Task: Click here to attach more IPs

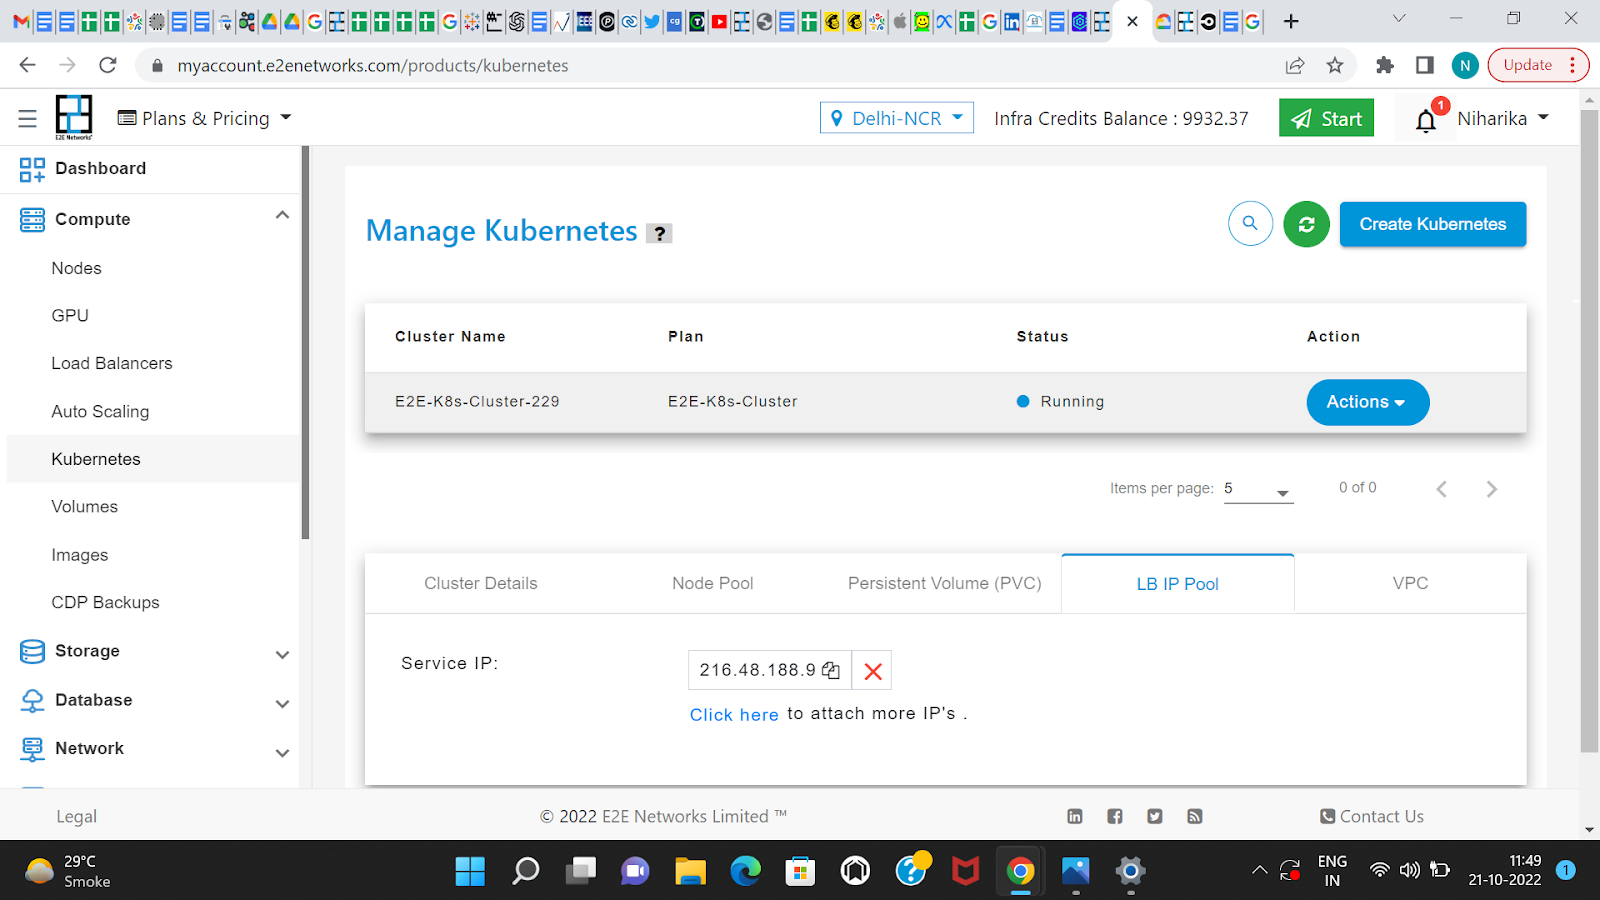Action: pos(734,714)
